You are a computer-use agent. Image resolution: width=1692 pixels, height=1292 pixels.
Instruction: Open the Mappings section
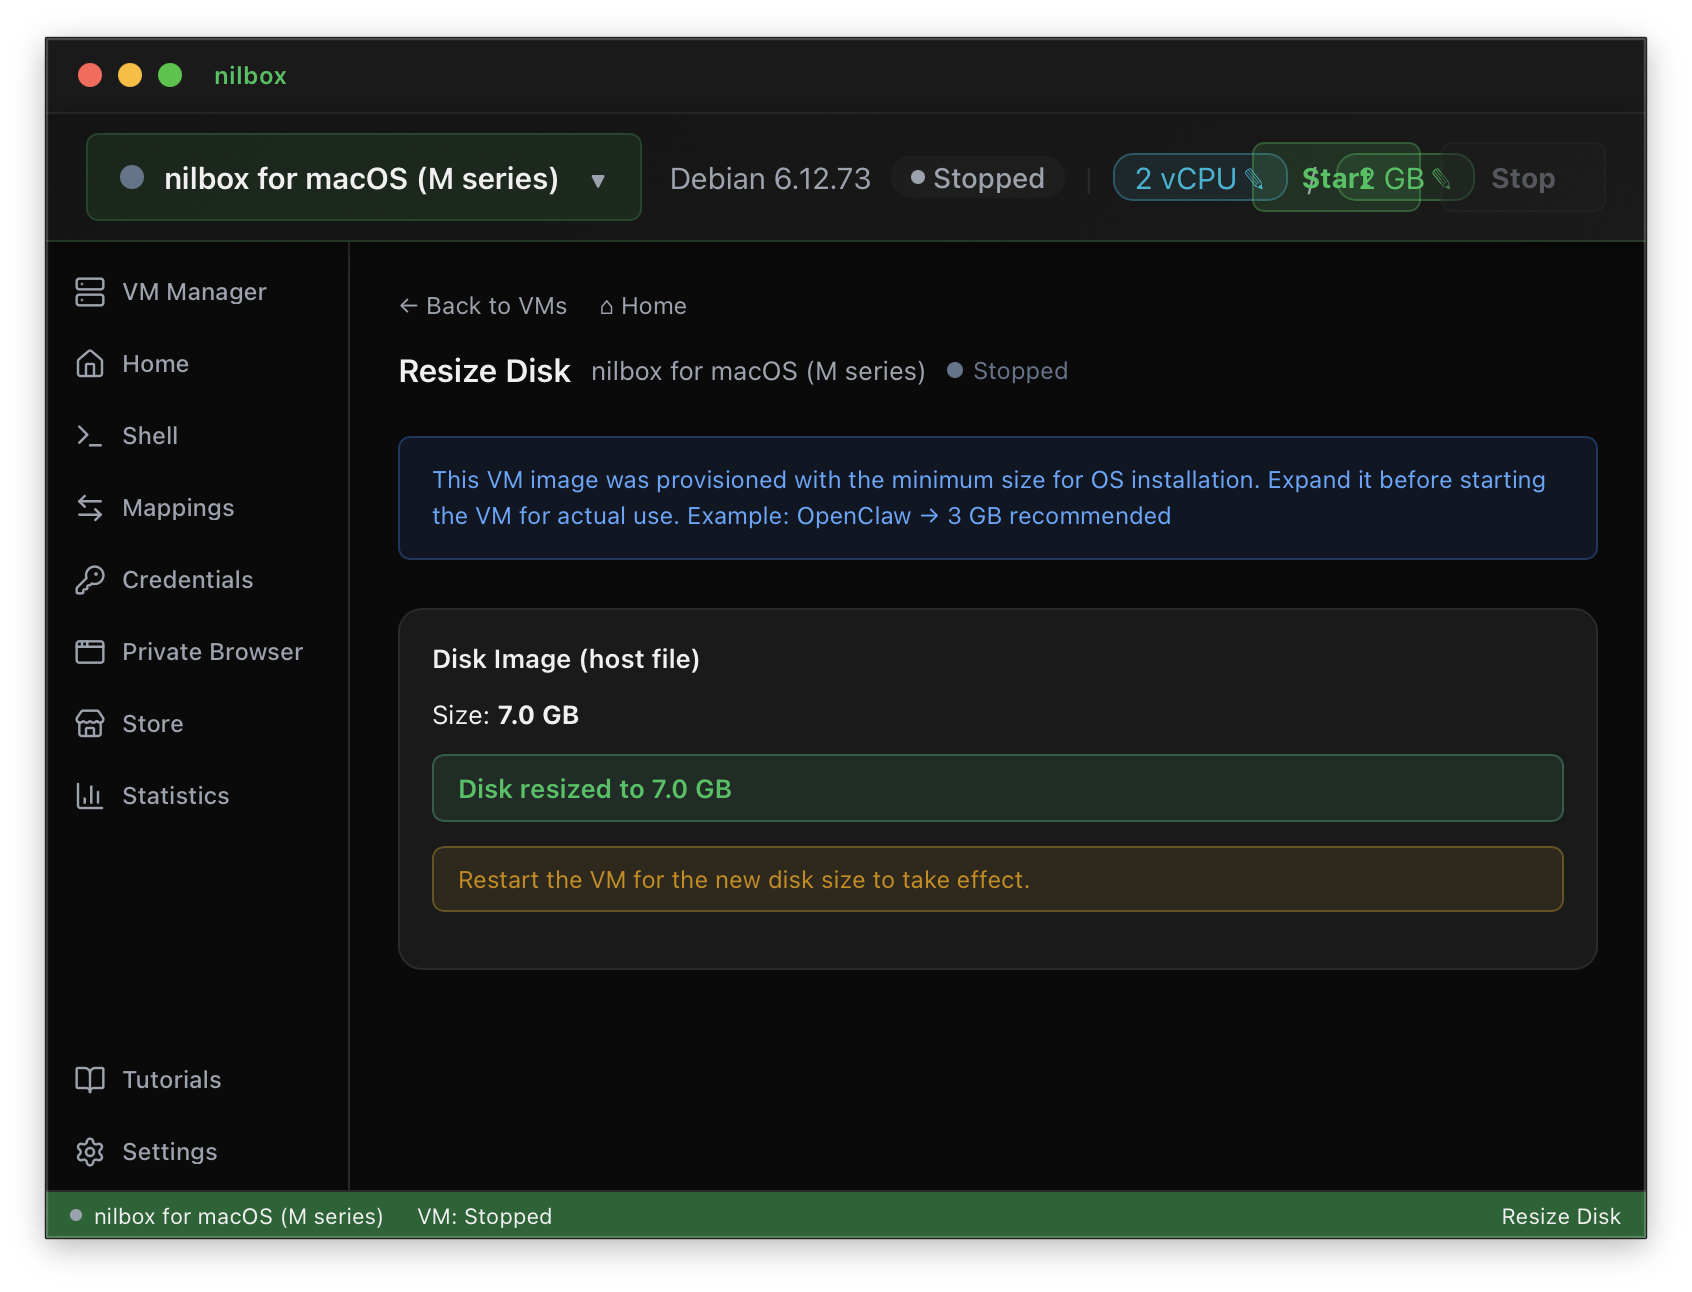tap(179, 507)
